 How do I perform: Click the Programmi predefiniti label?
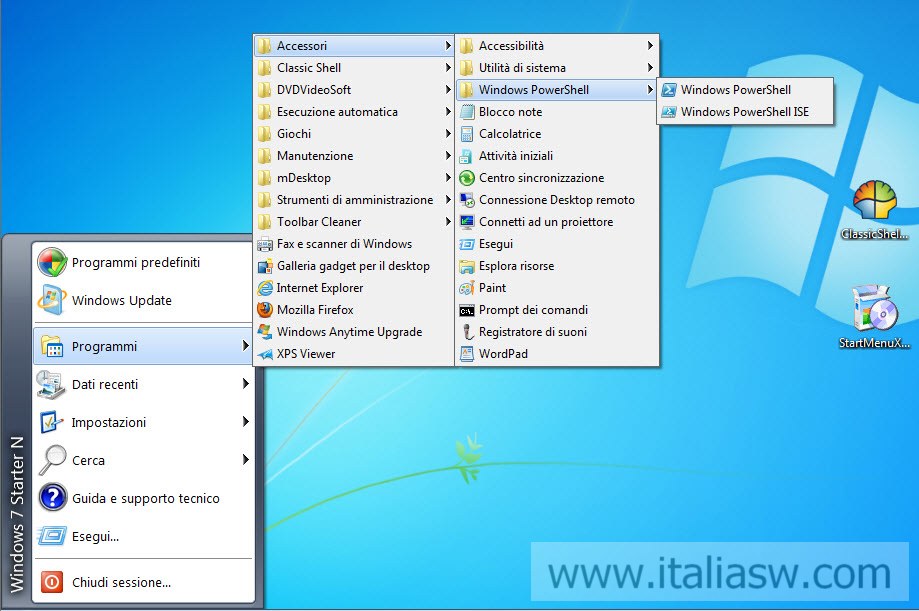(136, 263)
